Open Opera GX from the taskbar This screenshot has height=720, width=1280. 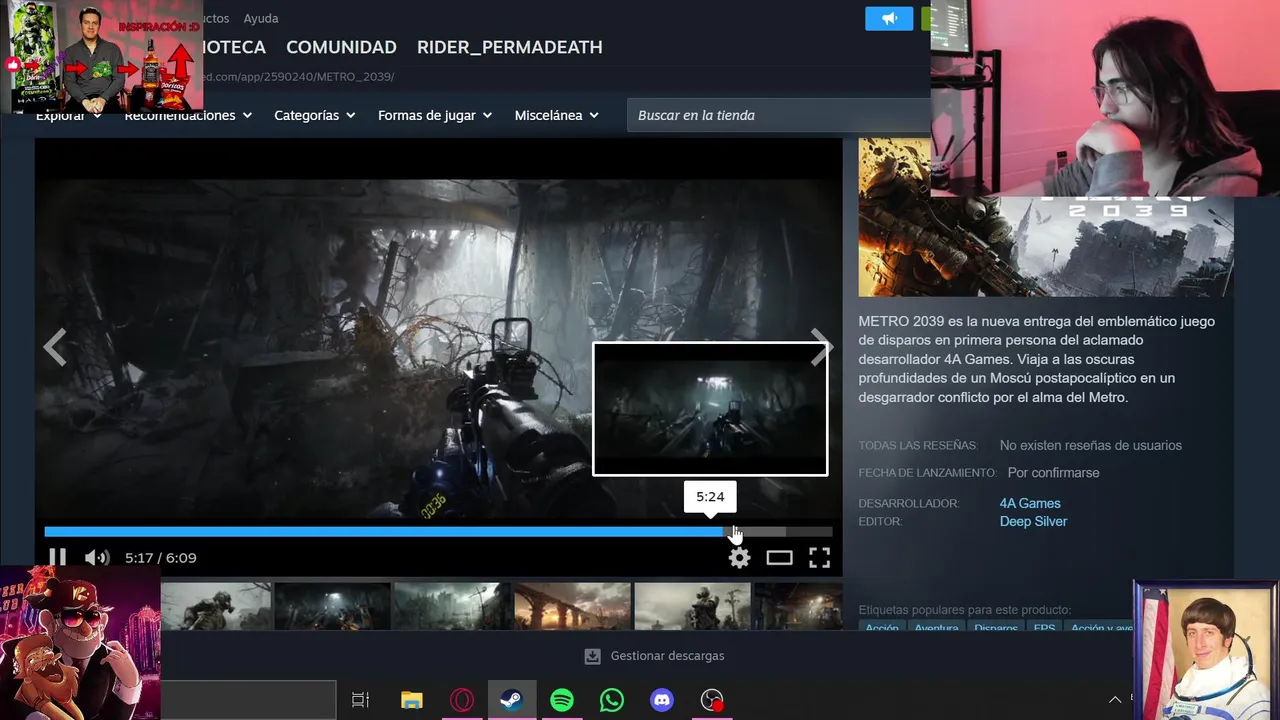(462, 700)
